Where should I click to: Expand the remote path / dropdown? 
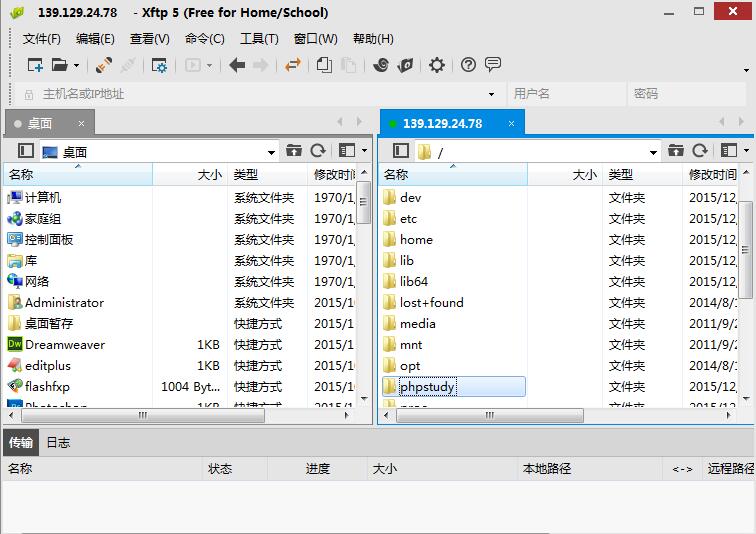(653, 152)
